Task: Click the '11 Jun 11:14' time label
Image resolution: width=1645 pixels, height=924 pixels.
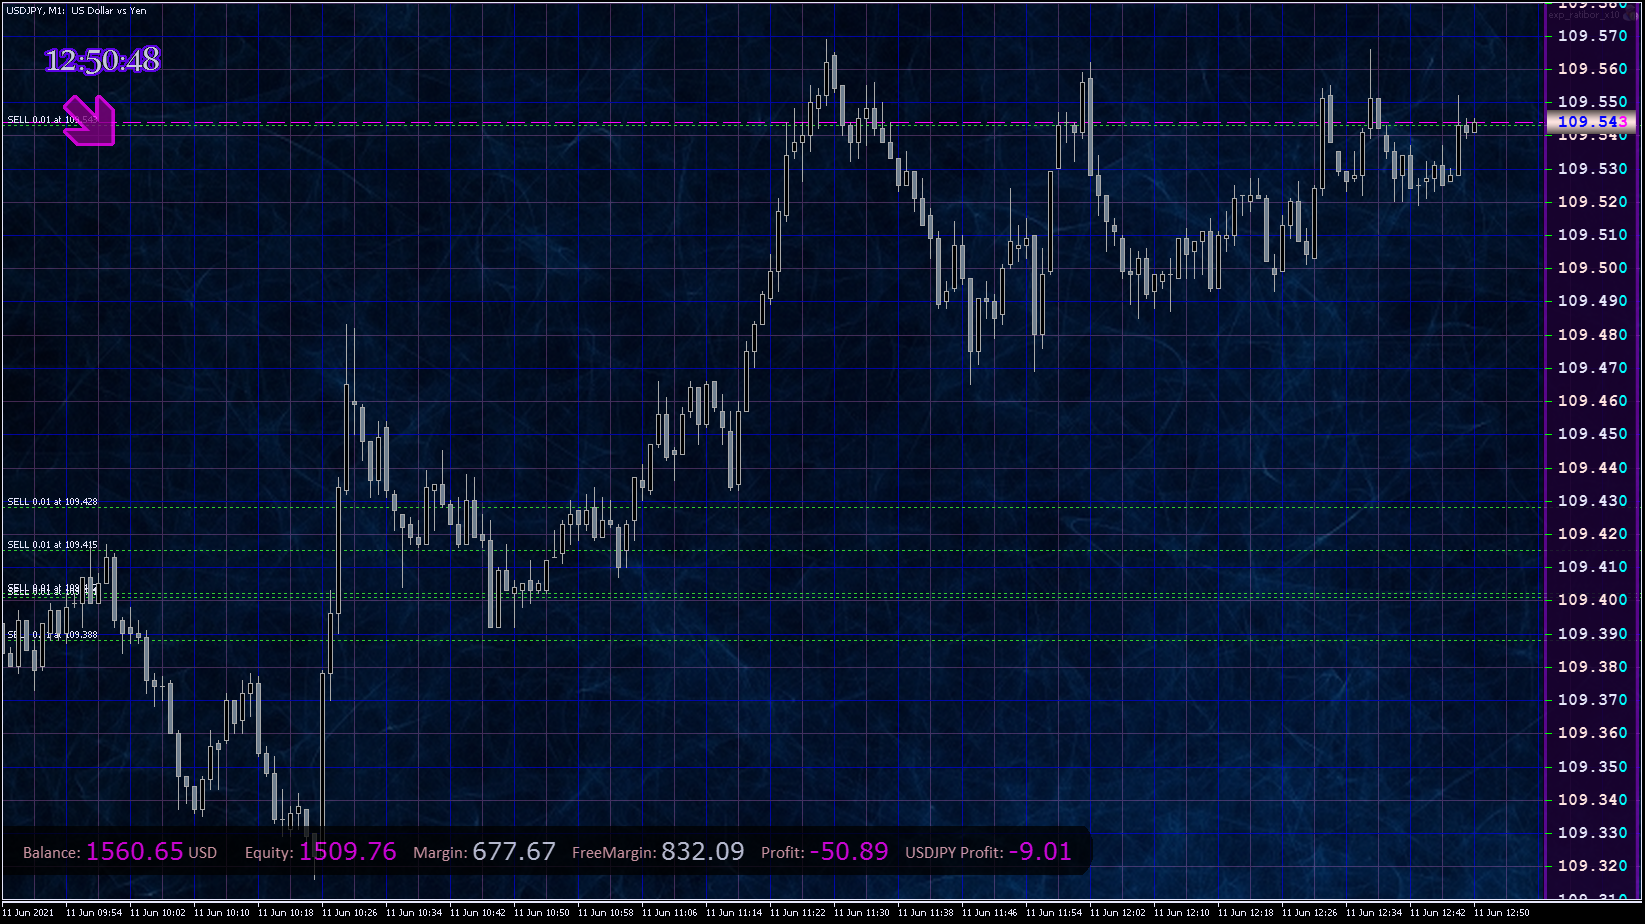Action: (x=734, y=912)
